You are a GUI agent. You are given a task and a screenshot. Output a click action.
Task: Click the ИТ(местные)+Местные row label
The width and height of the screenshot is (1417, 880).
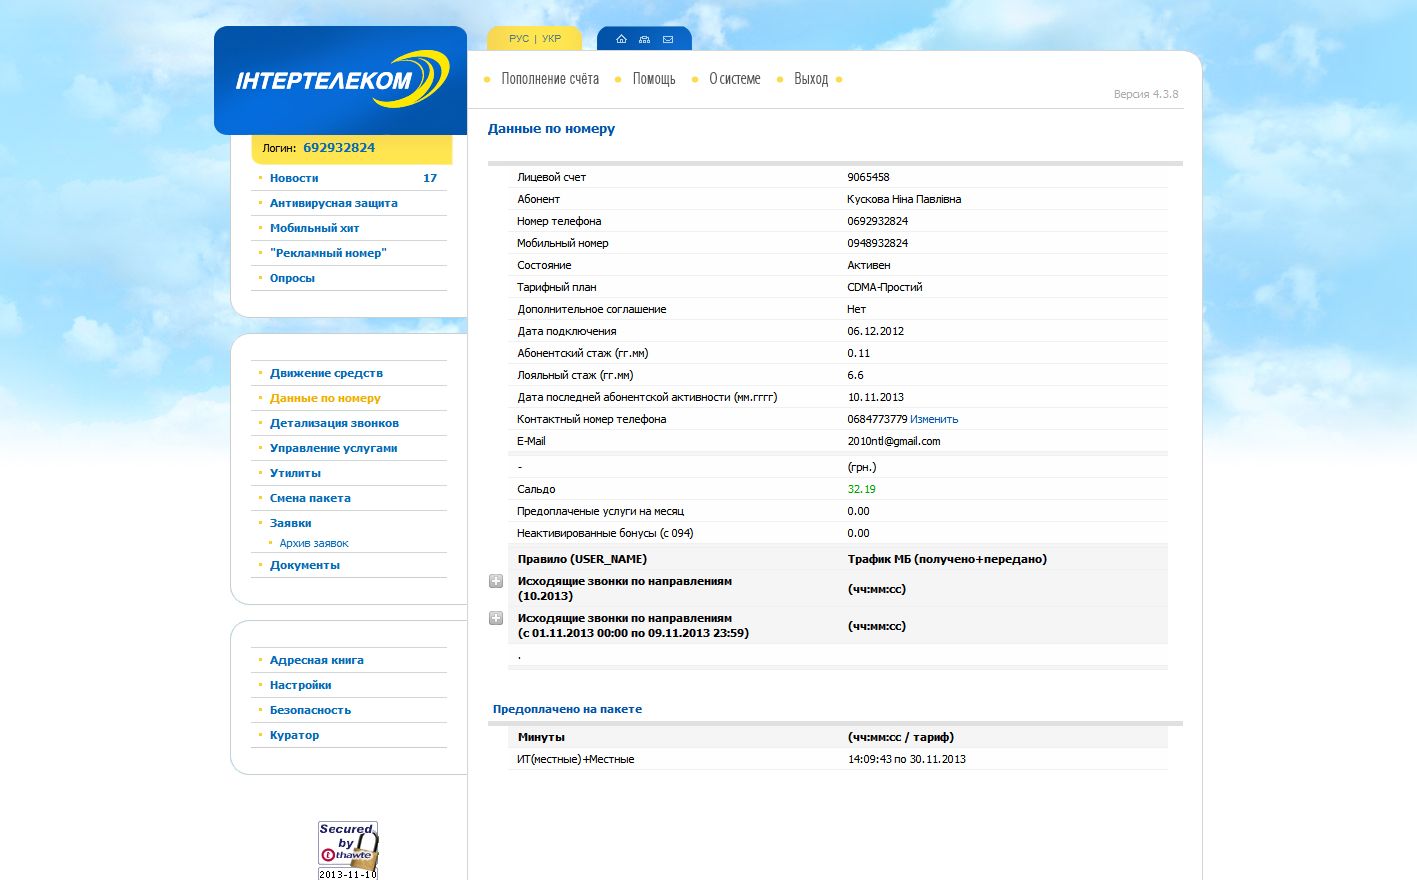[x=576, y=759]
